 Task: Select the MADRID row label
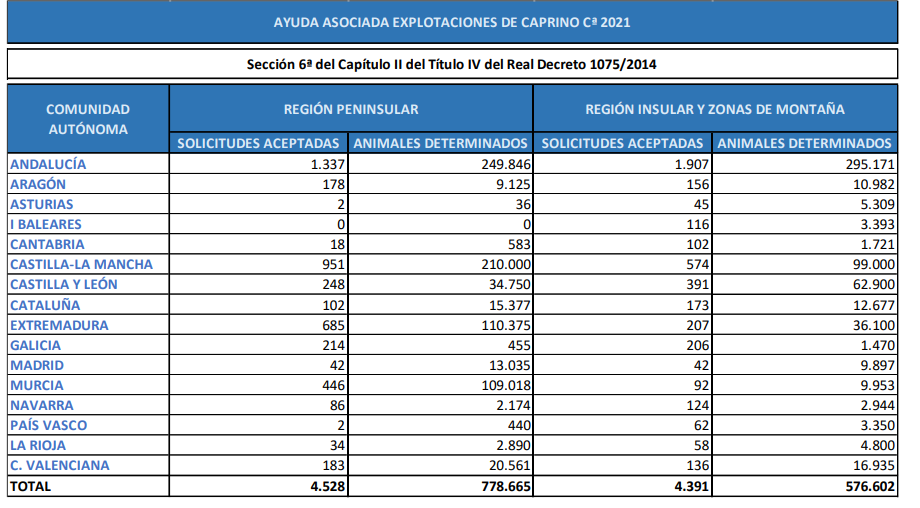click(x=37, y=365)
